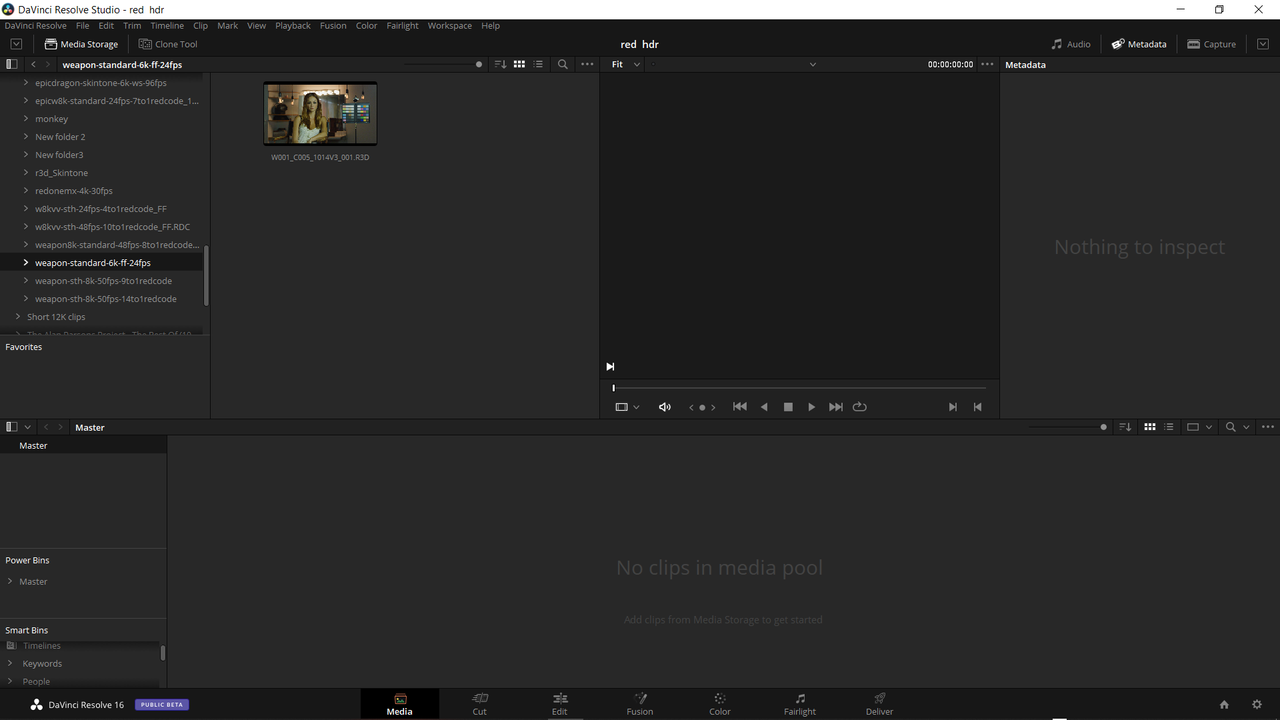This screenshot has width=1280, height=720.
Task: Toggle the Metadata panel
Action: tap(1139, 44)
